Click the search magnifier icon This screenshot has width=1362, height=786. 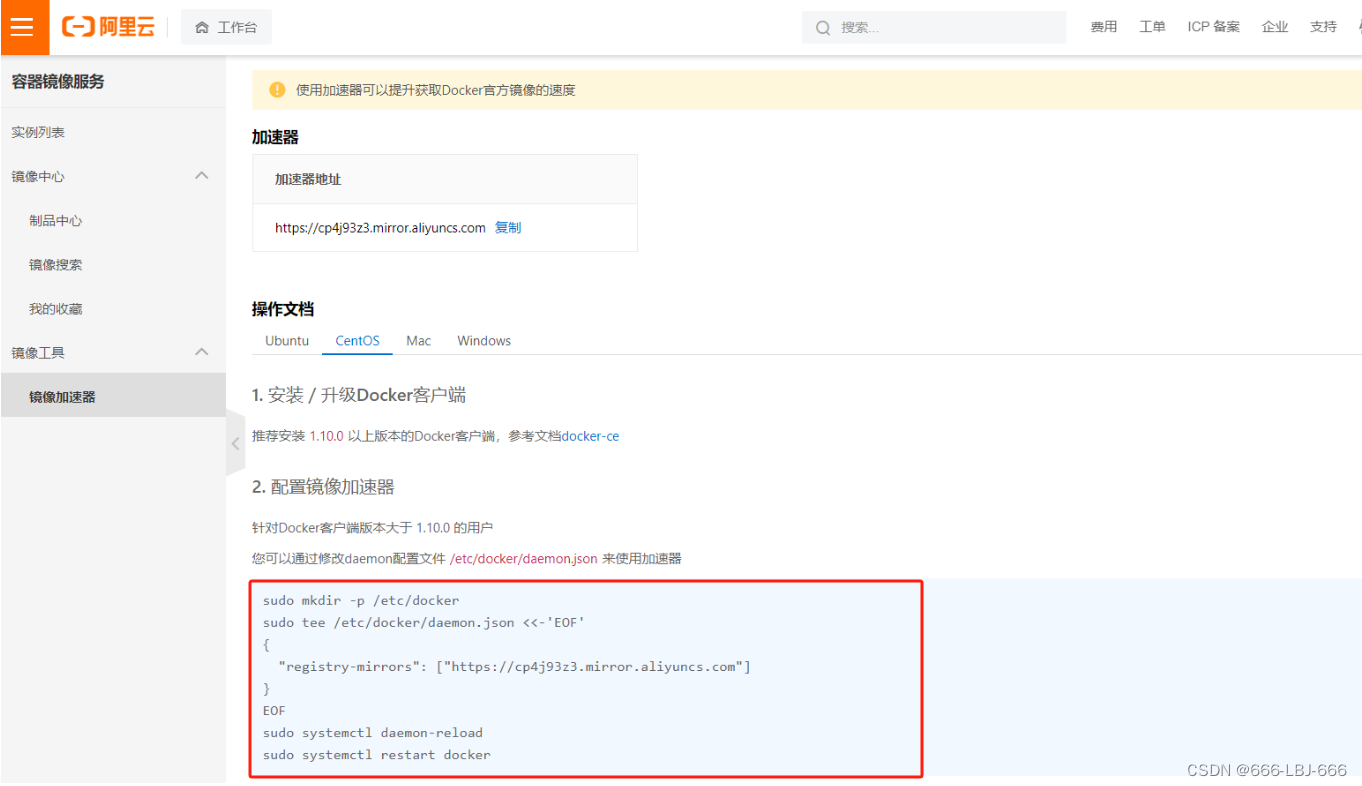point(823,28)
